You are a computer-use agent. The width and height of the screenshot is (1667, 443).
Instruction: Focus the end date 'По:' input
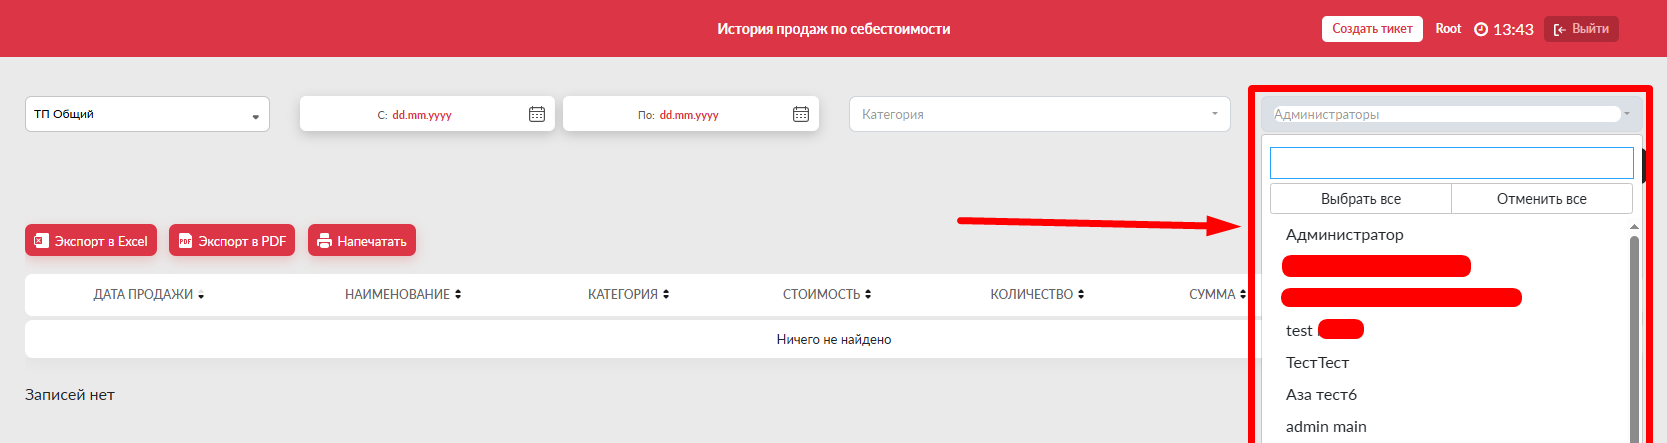click(x=691, y=114)
